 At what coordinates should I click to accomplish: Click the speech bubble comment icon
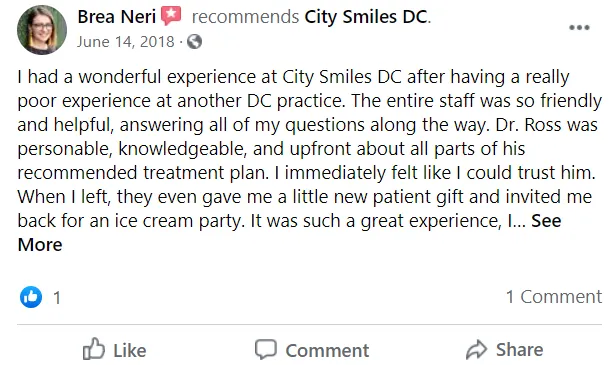pyautogui.click(x=266, y=349)
